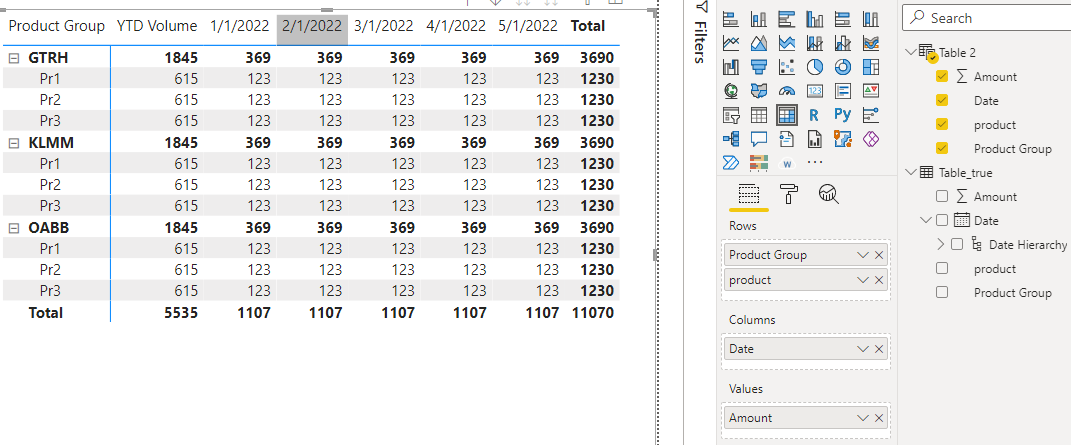This screenshot has height=445, width=1071.
Task: Choose the Card visual with 123
Action: coord(815,91)
